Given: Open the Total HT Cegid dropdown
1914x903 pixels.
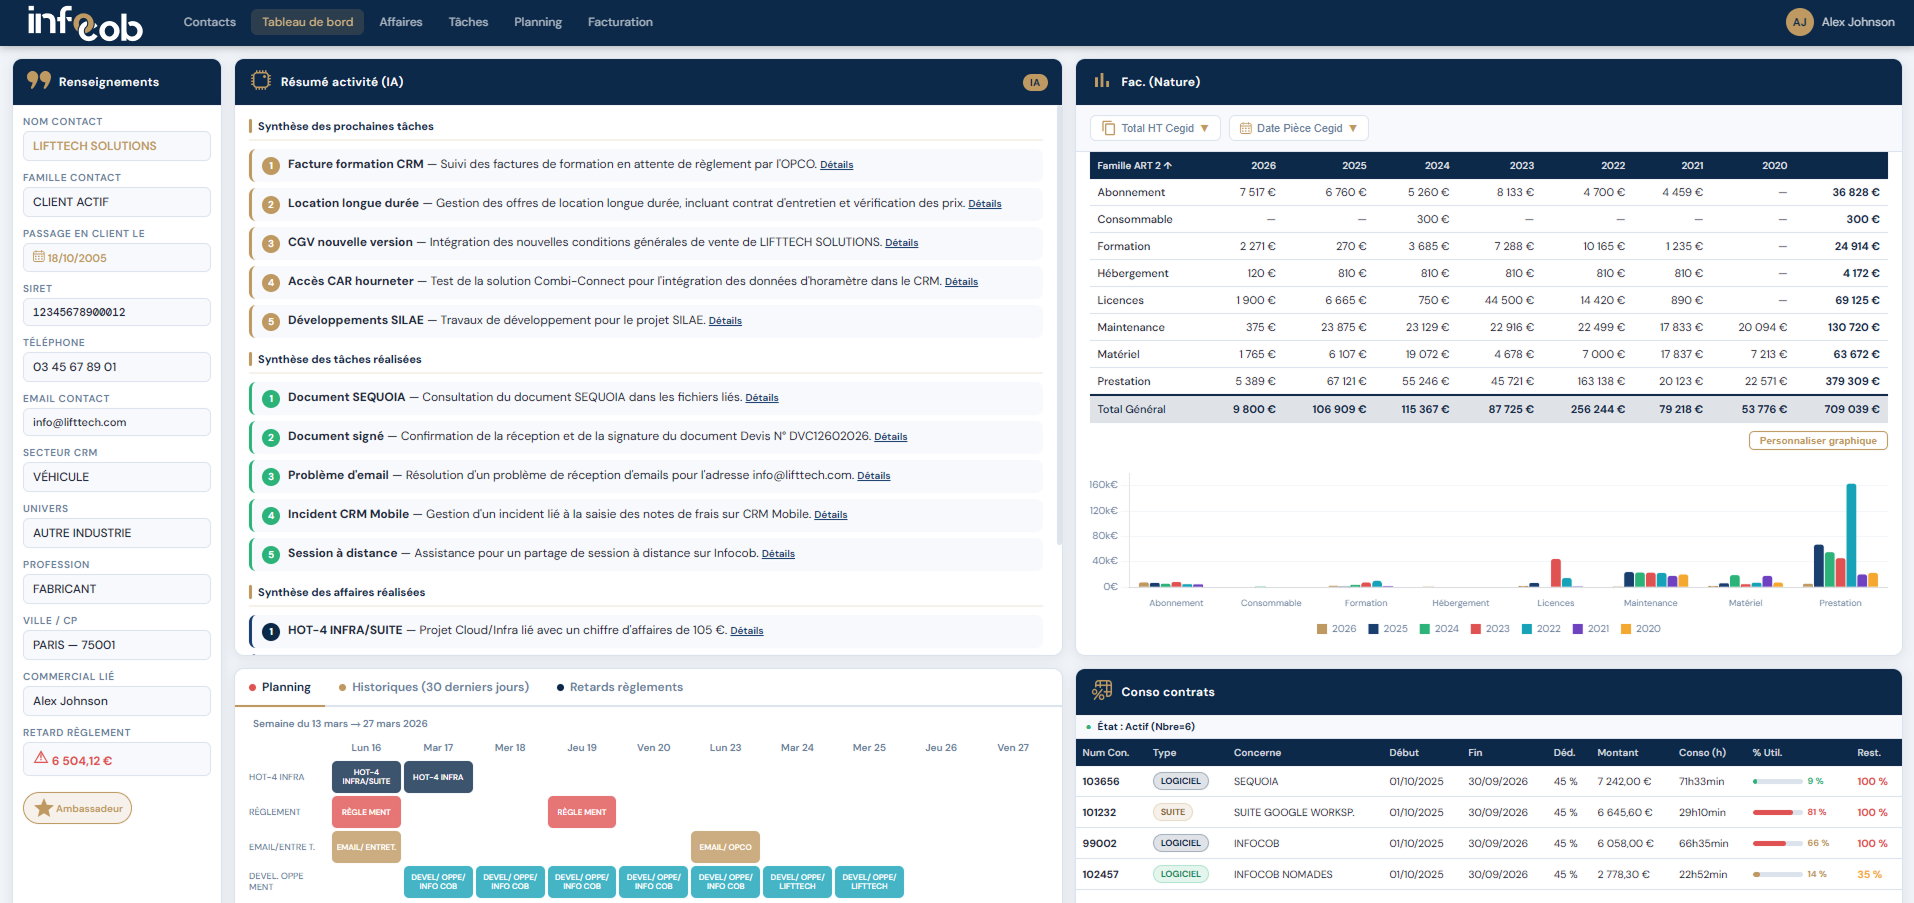Looking at the screenshot, I should pos(1155,128).
